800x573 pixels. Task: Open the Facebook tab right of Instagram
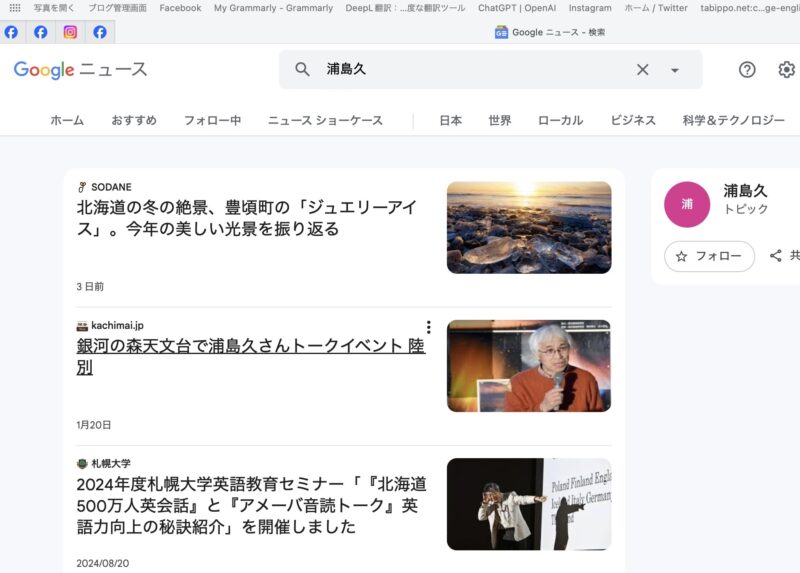(x=100, y=32)
